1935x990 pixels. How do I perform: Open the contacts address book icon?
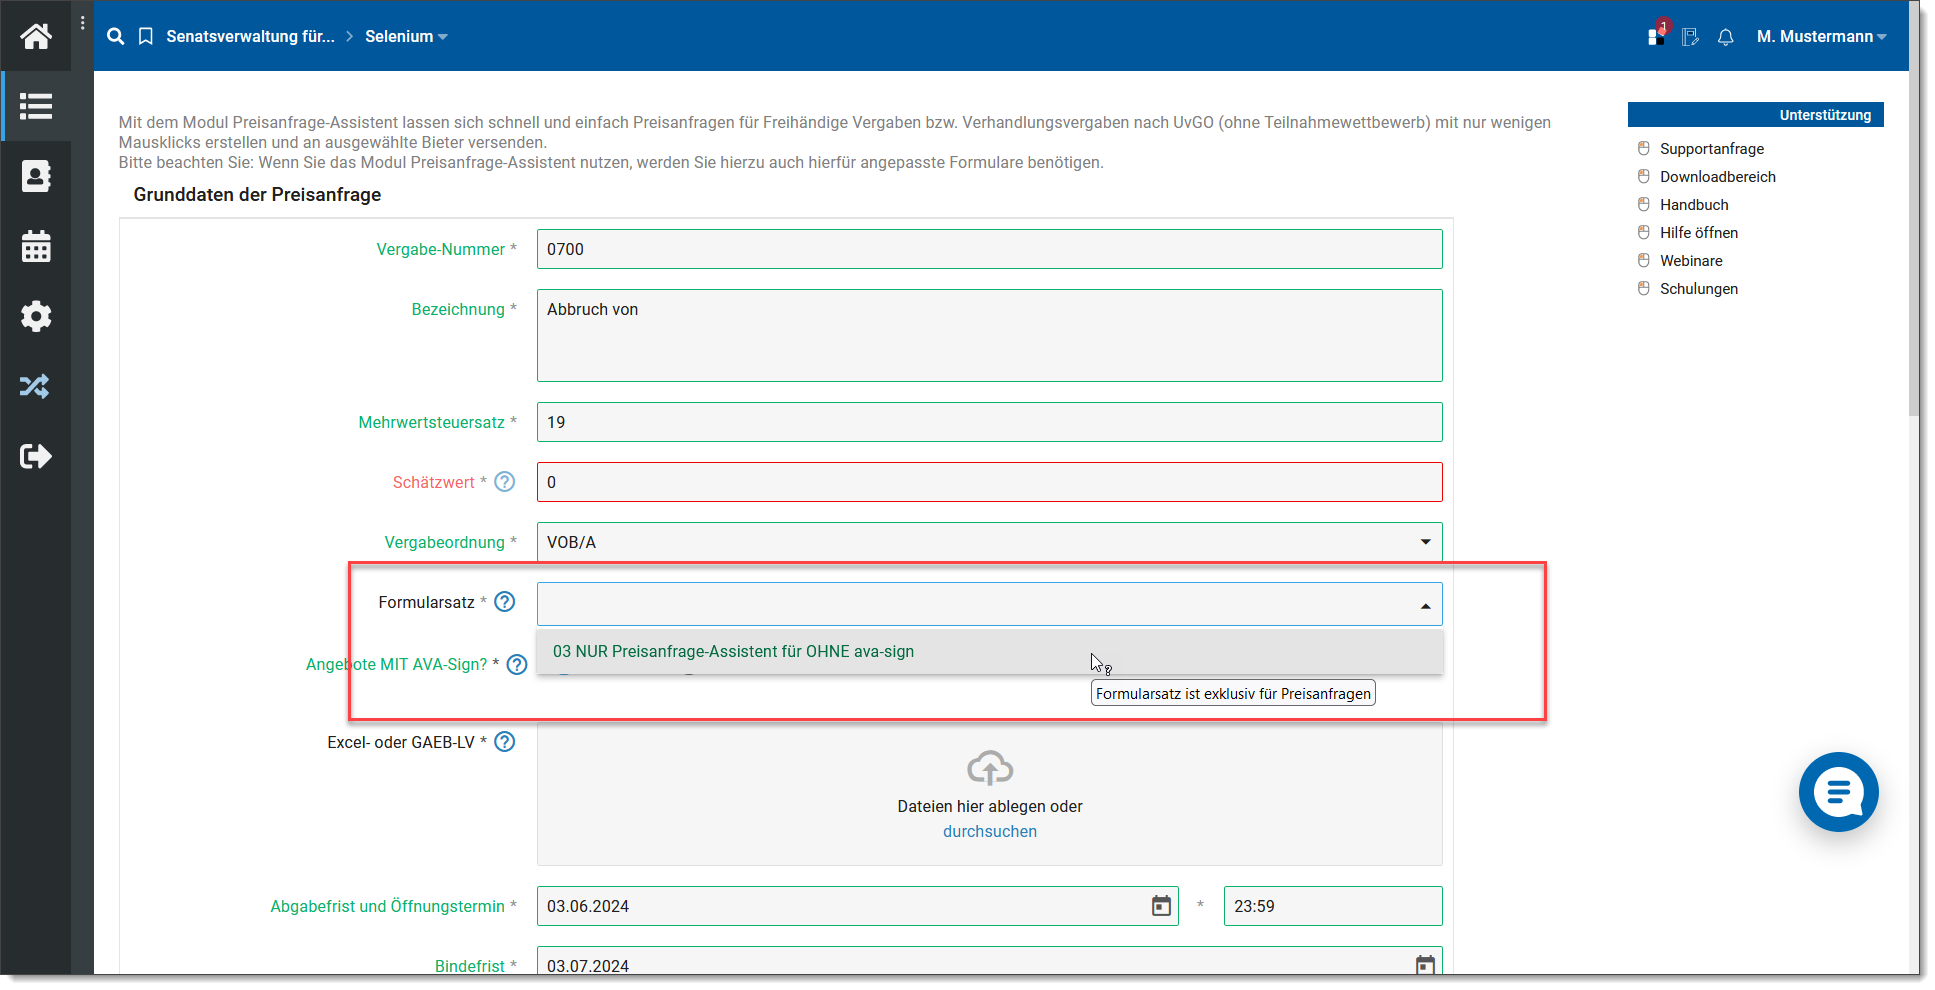pyautogui.click(x=36, y=176)
